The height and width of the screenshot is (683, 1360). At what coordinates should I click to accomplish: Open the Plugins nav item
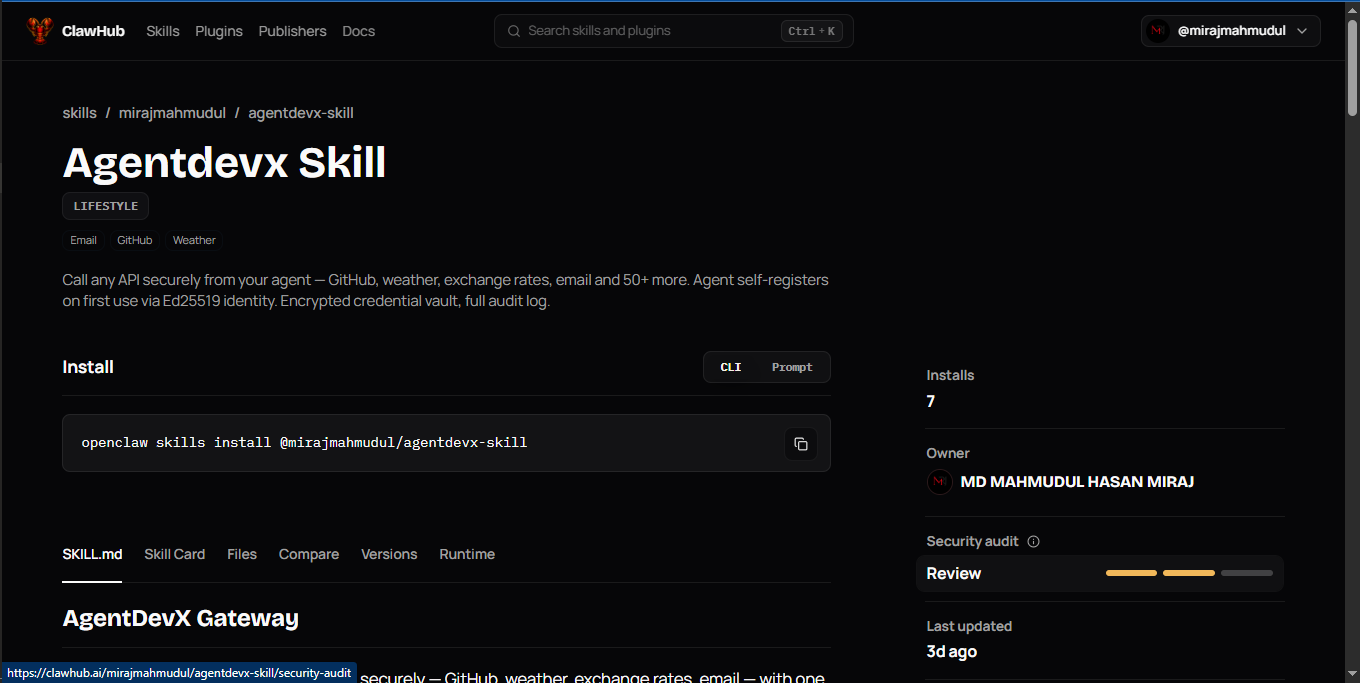(x=219, y=31)
